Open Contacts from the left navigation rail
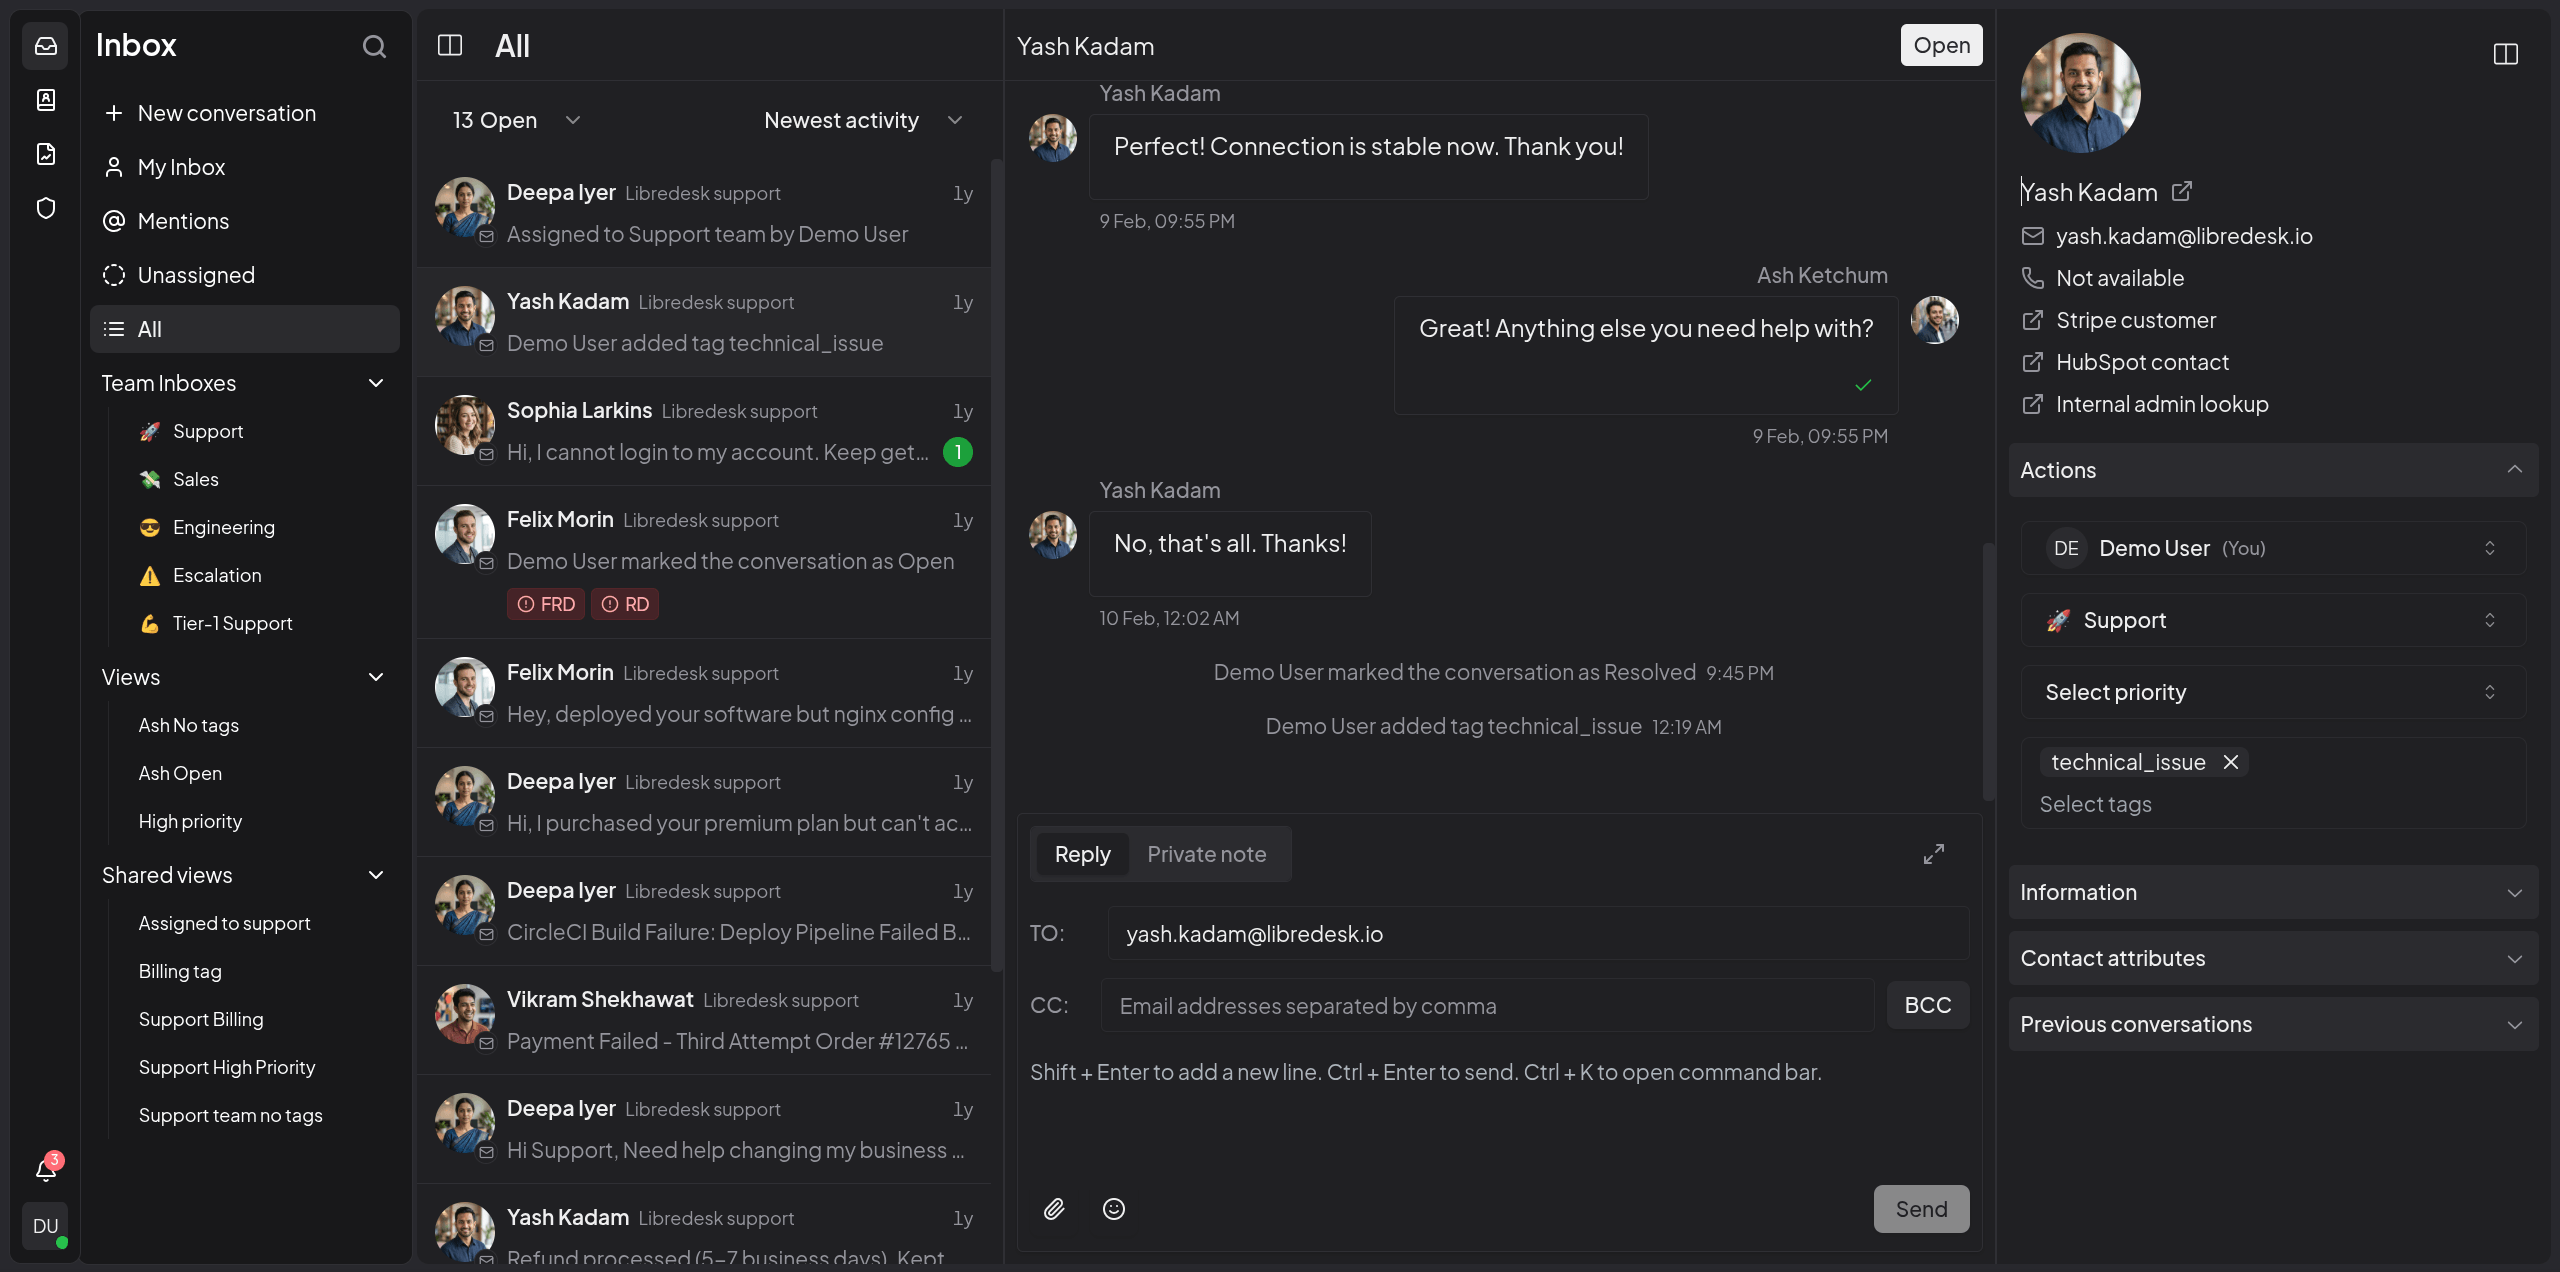The image size is (2560, 1272). click(45, 99)
